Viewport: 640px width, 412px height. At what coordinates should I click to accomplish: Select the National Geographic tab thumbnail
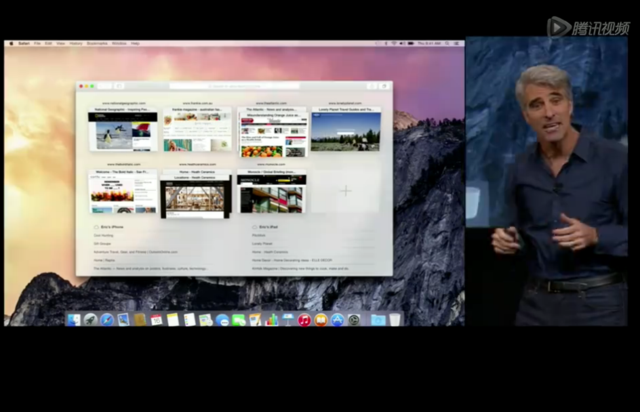pos(123,131)
